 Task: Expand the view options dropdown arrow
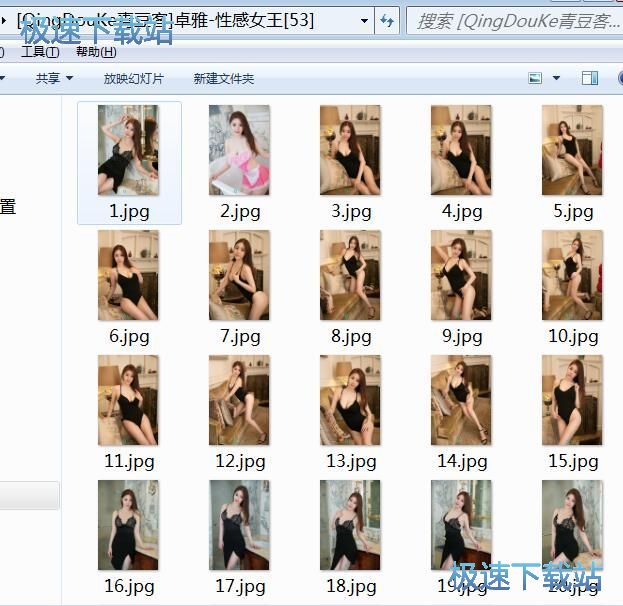click(x=556, y=78)
